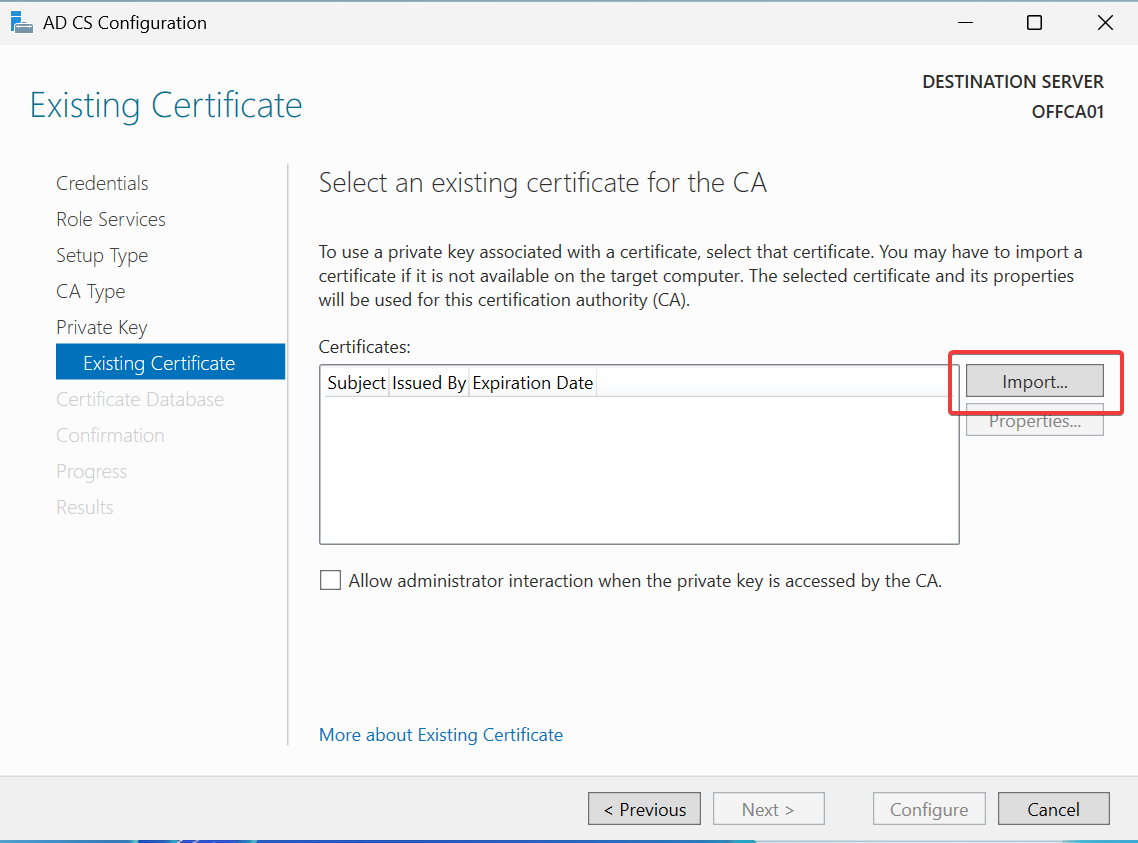Click the Issued By column header
The height and width of the screenshot is (843, 1138).
click(x=429, y=383)
